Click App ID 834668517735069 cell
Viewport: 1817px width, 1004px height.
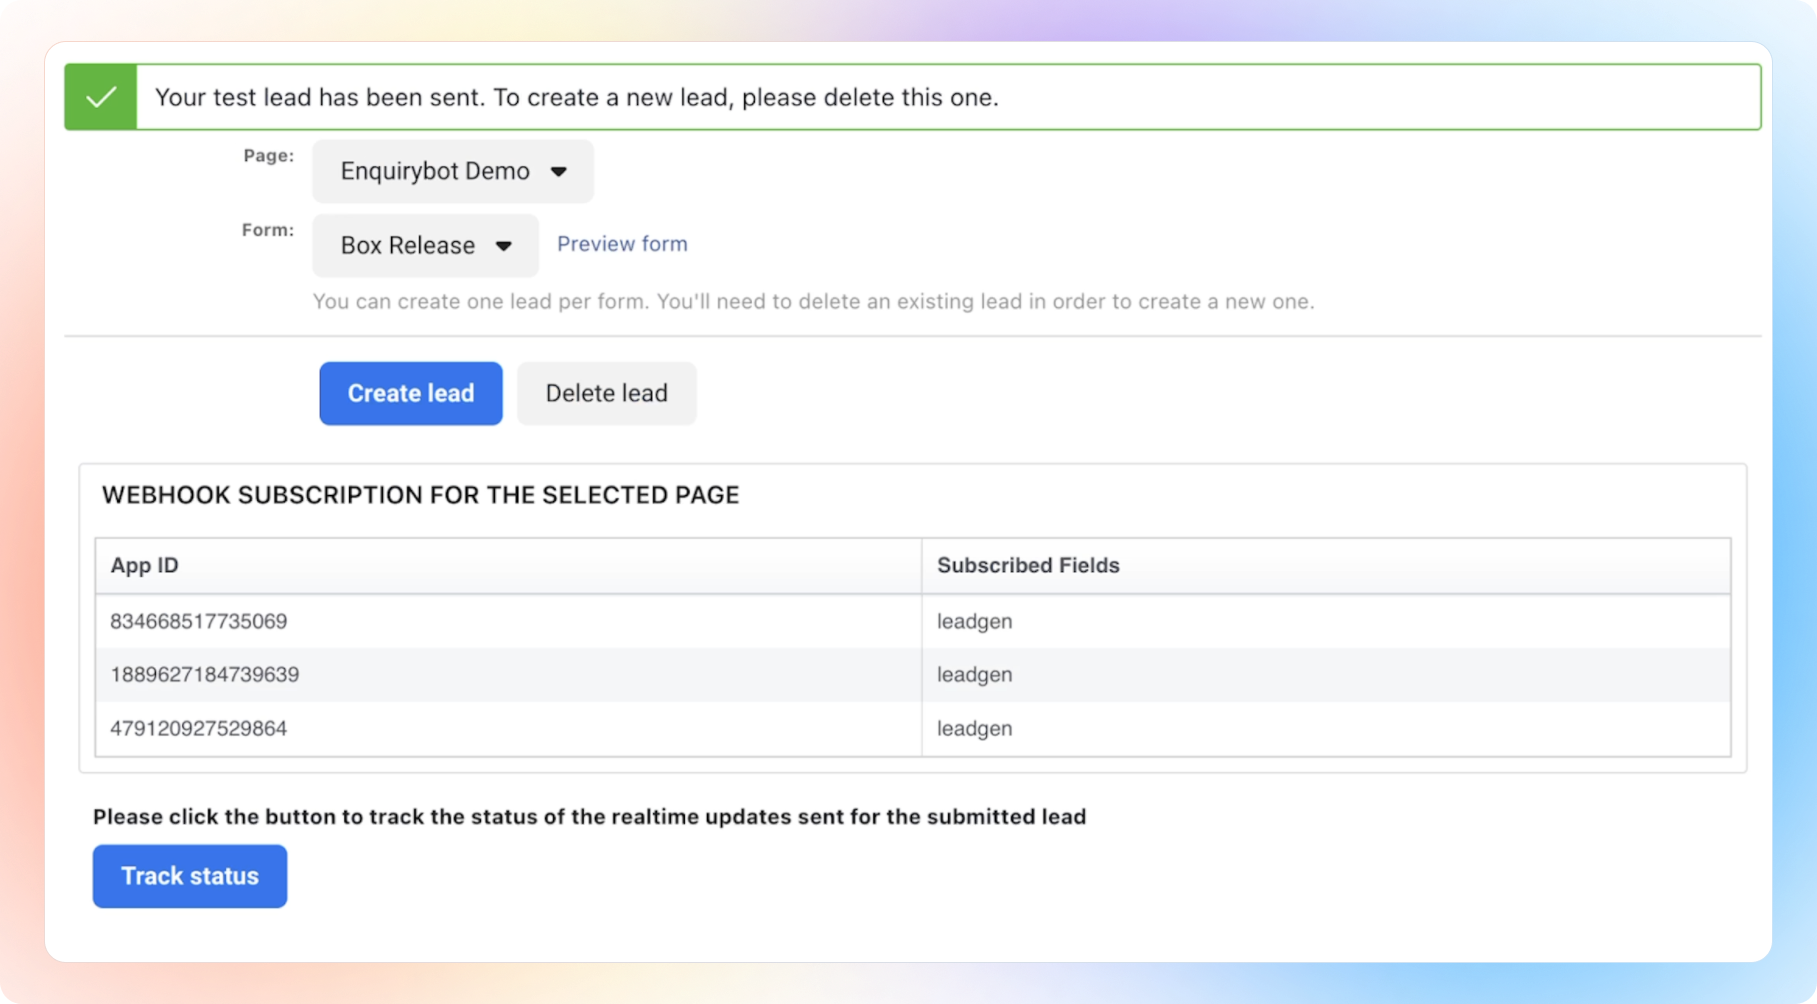coord(199,621)
